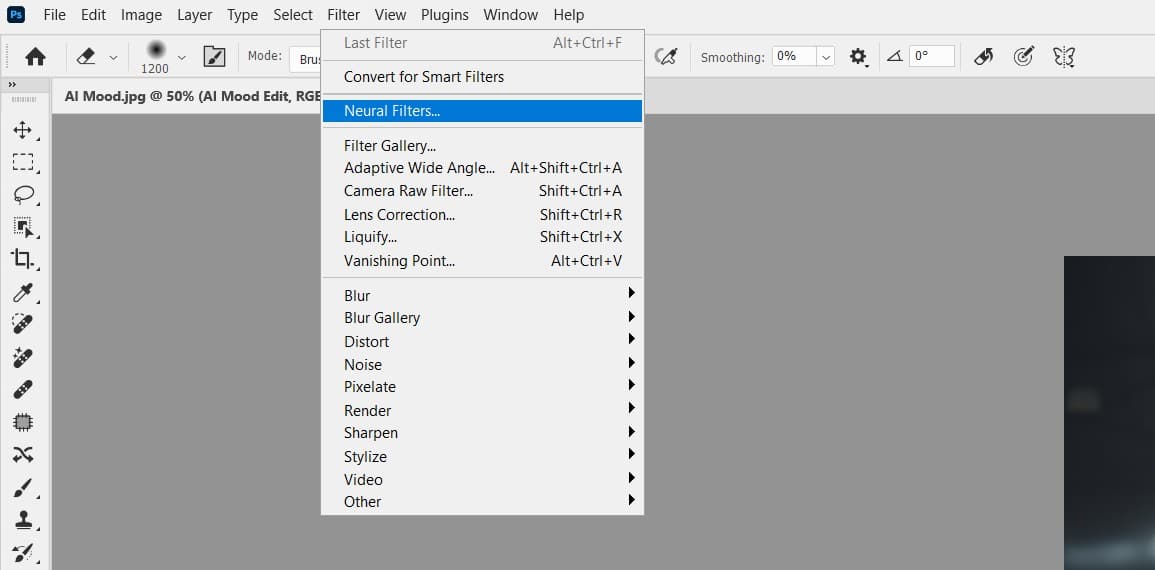Open the File menu
1155x570 pixels.
point(55,15)
